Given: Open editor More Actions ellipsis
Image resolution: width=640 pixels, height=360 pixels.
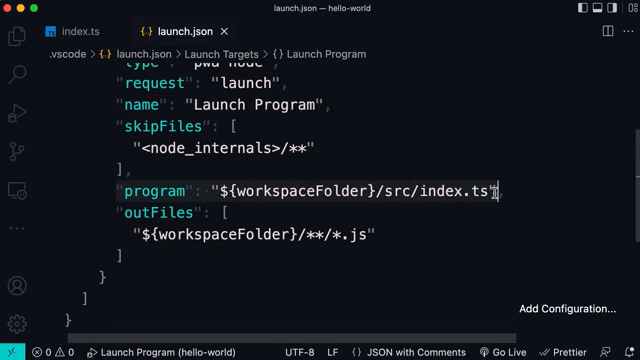Looking at the screenshot, I should [628, 31].
